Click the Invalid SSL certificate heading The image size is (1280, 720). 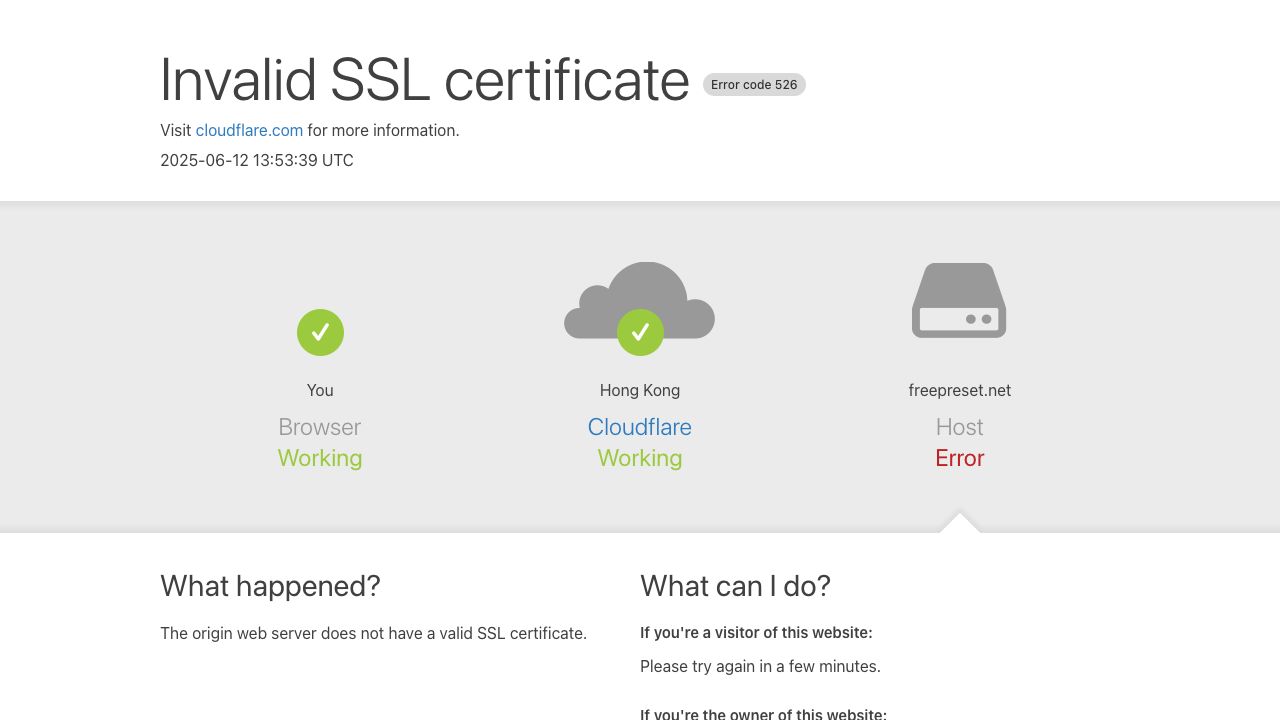click(424, 80)
